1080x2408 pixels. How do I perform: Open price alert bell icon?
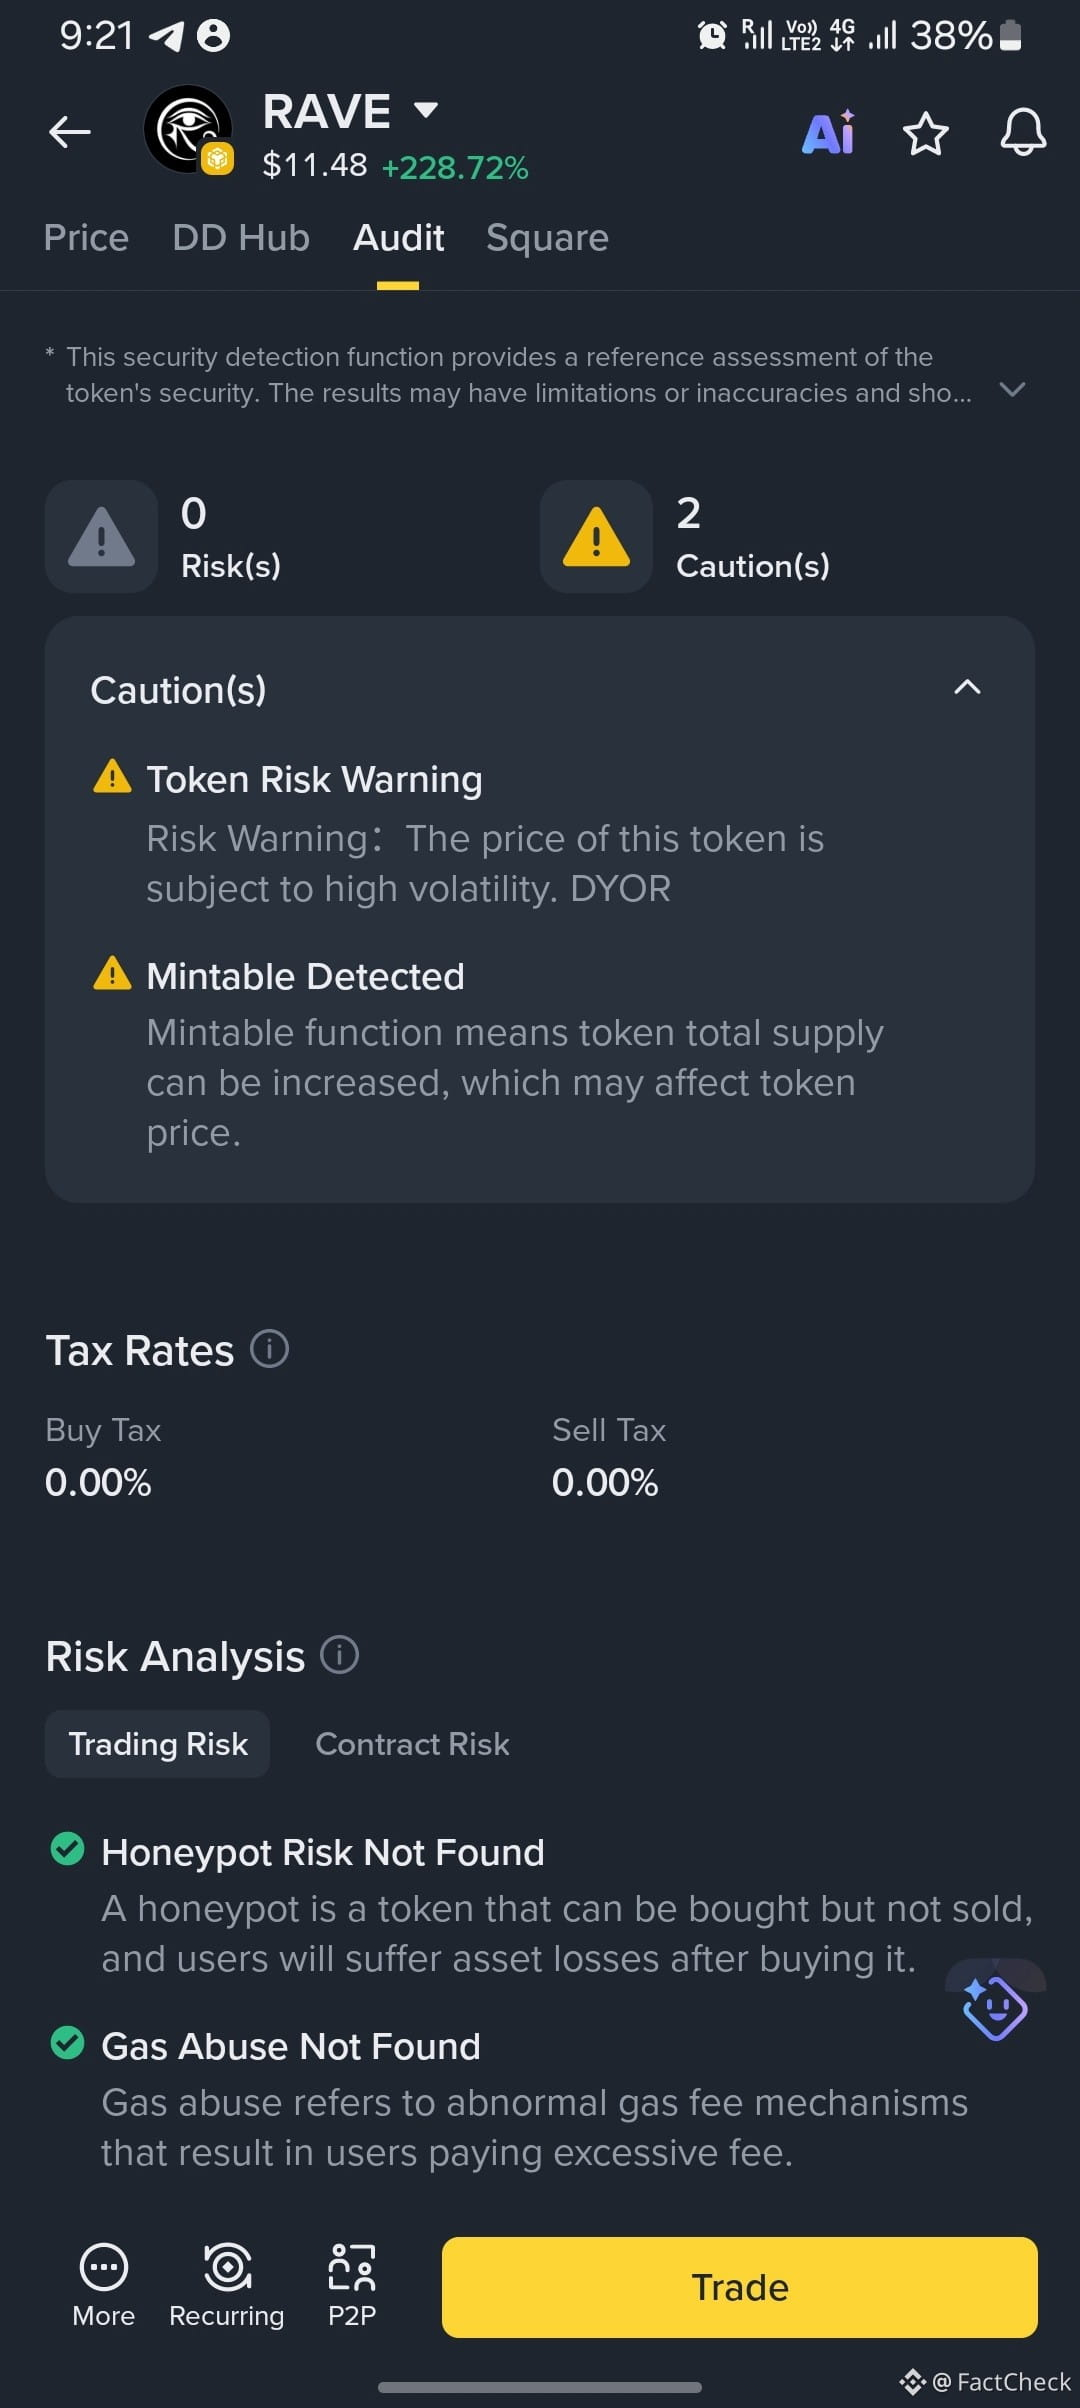1023,132
